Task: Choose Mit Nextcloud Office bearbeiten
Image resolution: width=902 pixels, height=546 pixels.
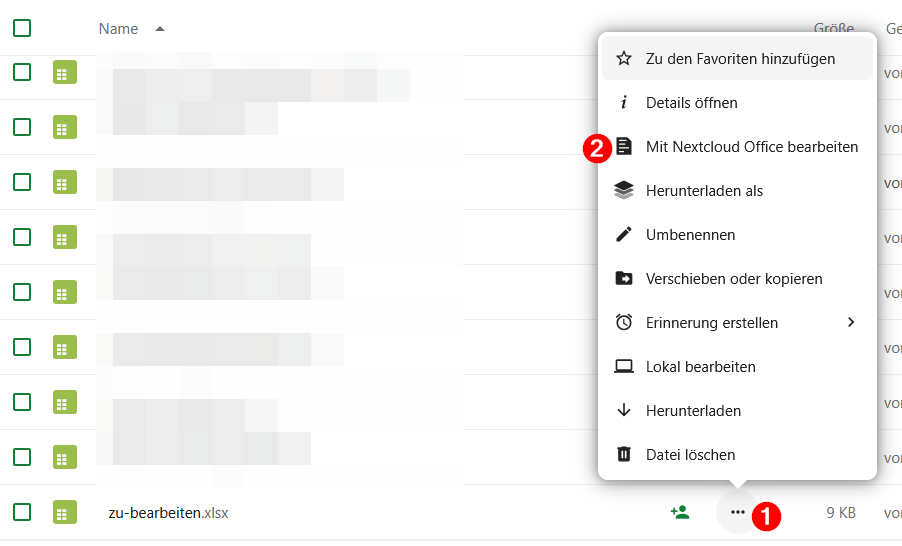Action: (751, 147)
